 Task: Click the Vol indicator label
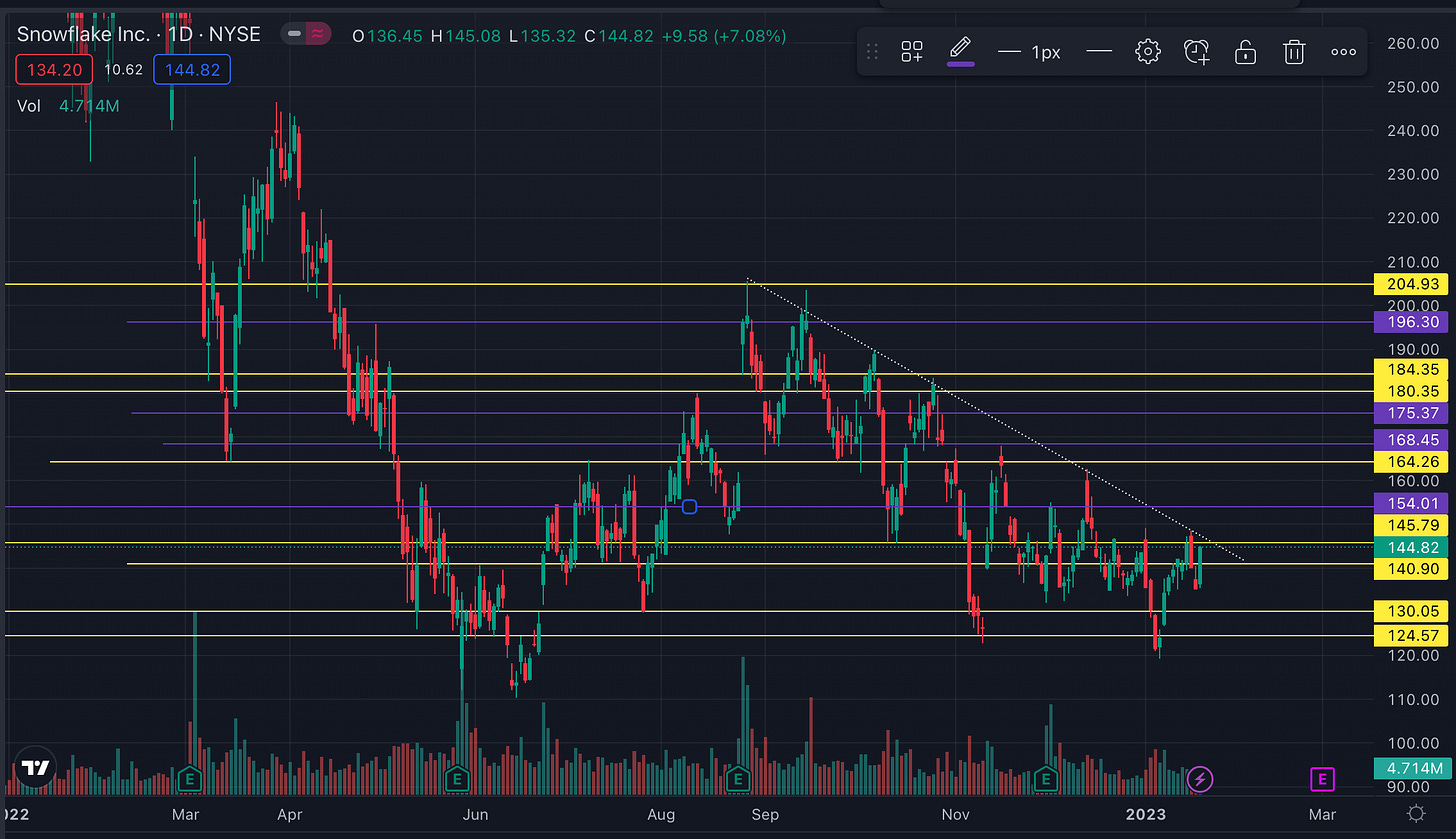29,105
